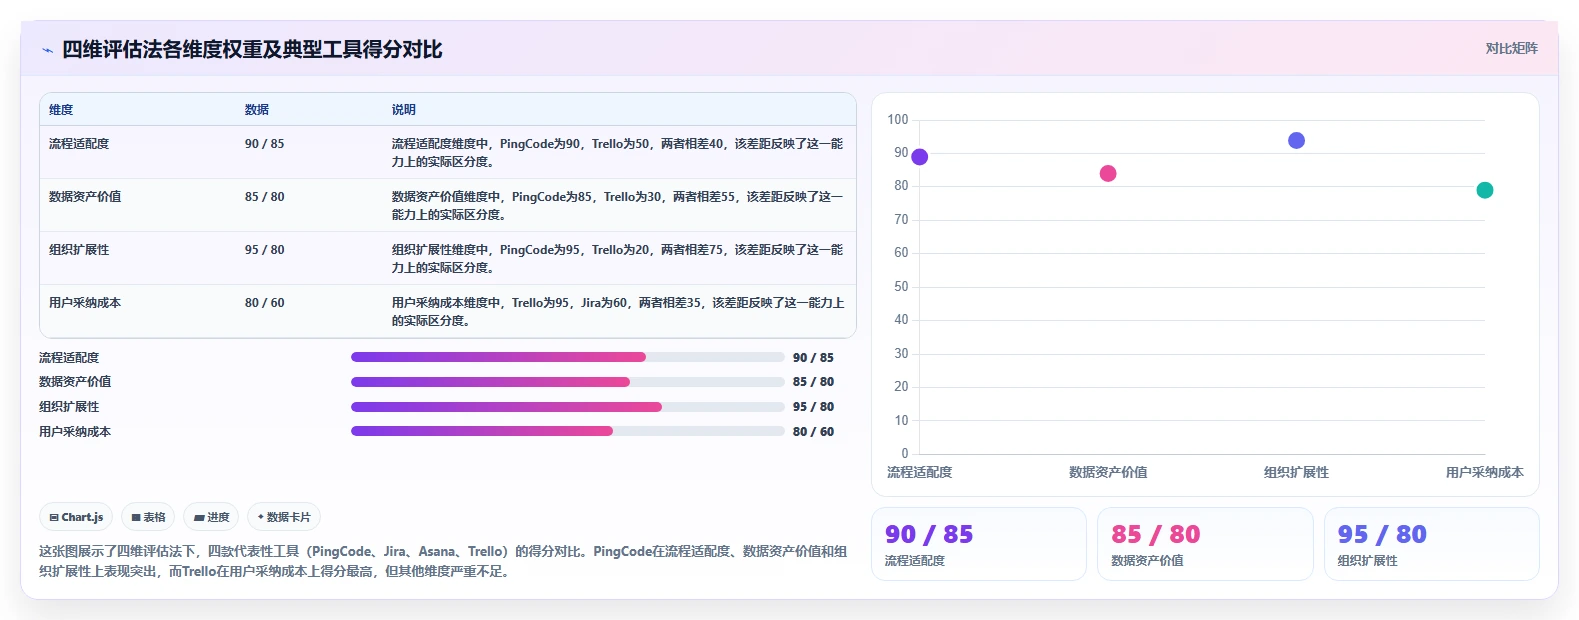
Task: Open the 85 / 80 数据资产价值 data card
Action: pos(1205,544)
